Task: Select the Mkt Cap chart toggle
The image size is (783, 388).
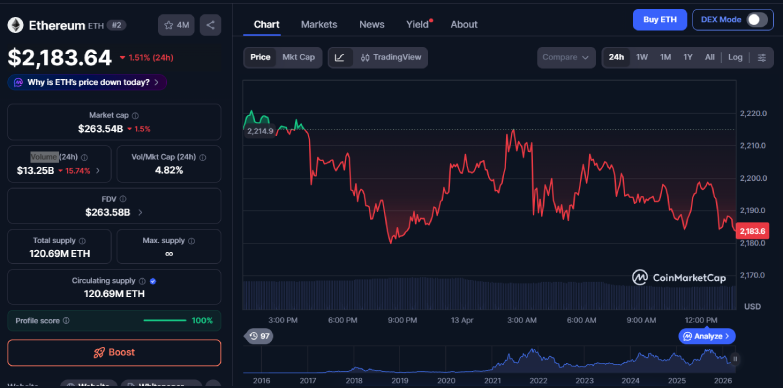Action: [299, 57]
